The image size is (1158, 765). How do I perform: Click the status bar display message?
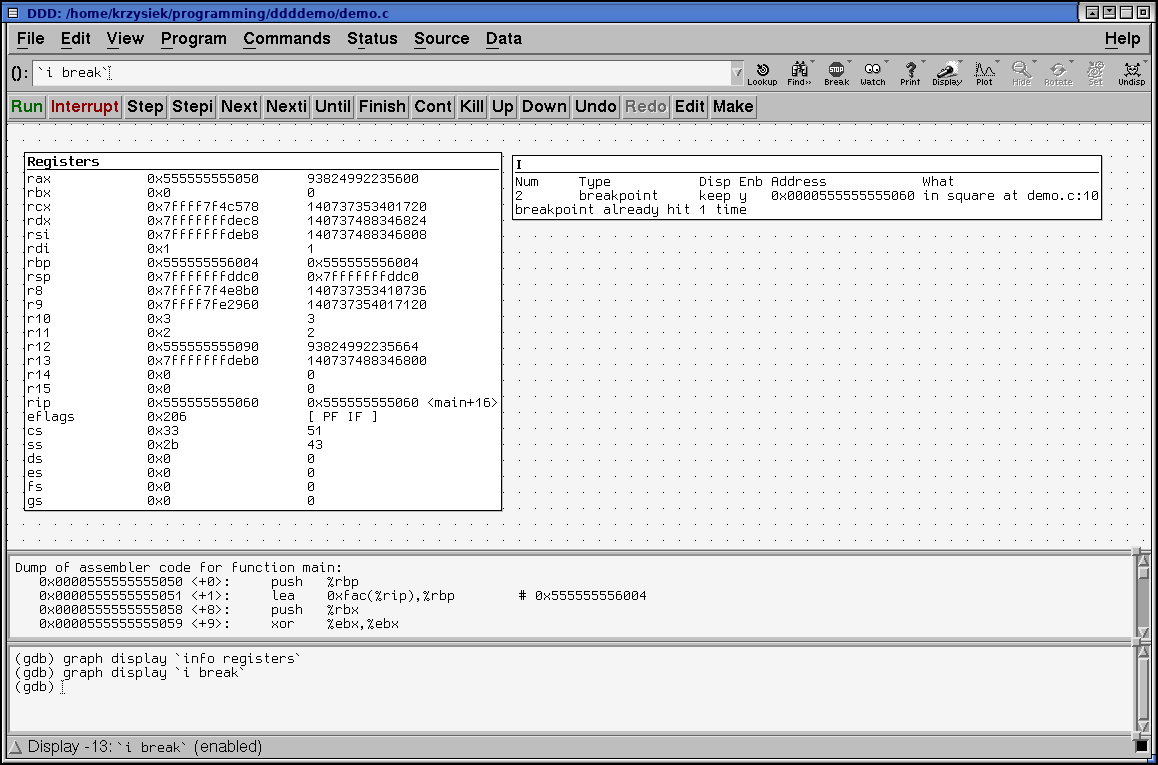click(x=145, y=747)
